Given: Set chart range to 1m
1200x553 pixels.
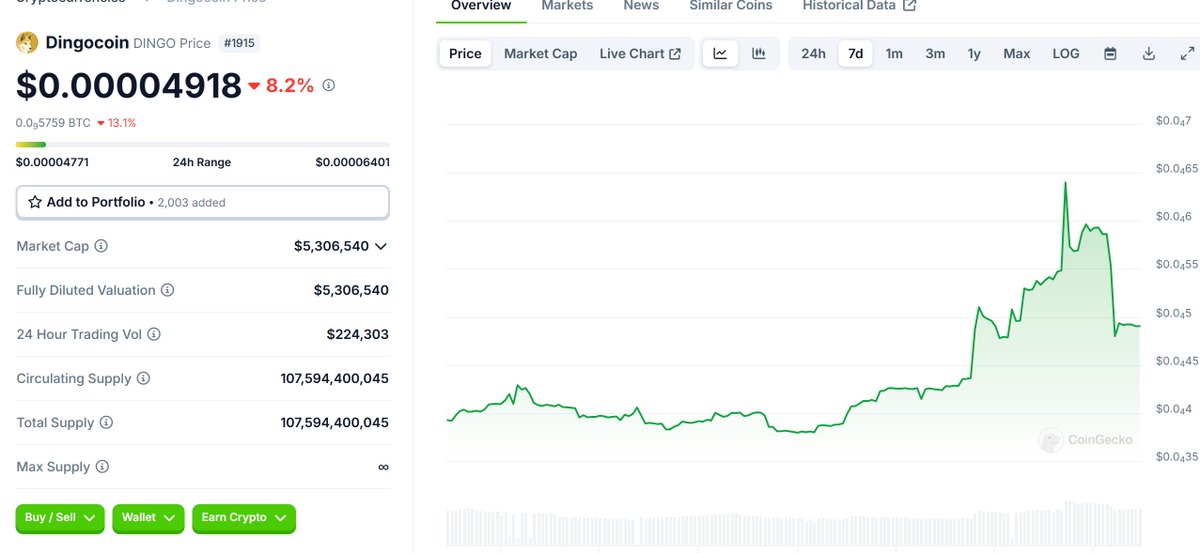Looking at the screenshot, I should (x=894, y=53).
